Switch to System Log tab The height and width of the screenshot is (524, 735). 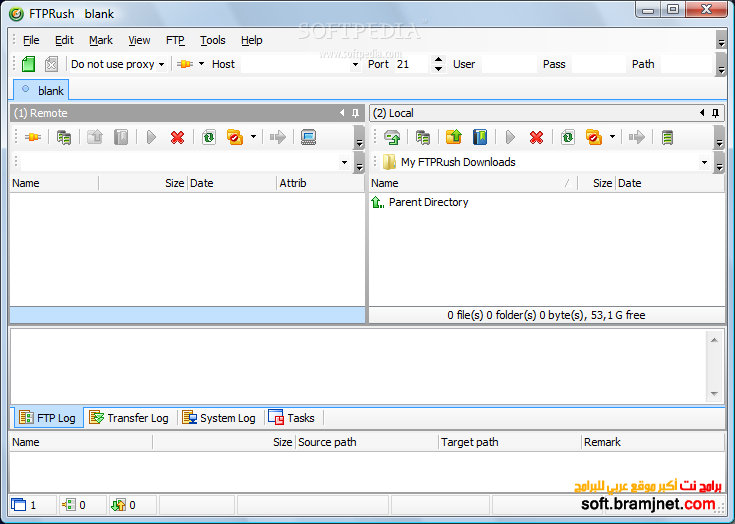click(219, 418)
